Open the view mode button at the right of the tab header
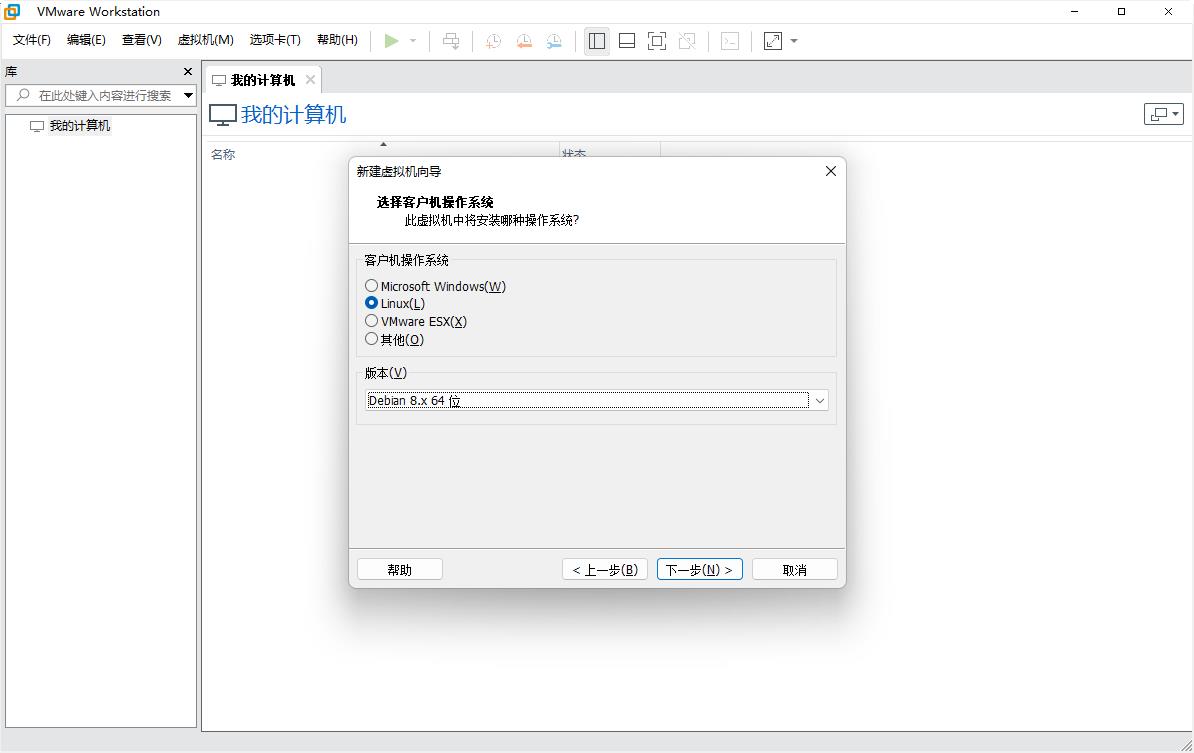1194x753 pixels. point(1164,114)
